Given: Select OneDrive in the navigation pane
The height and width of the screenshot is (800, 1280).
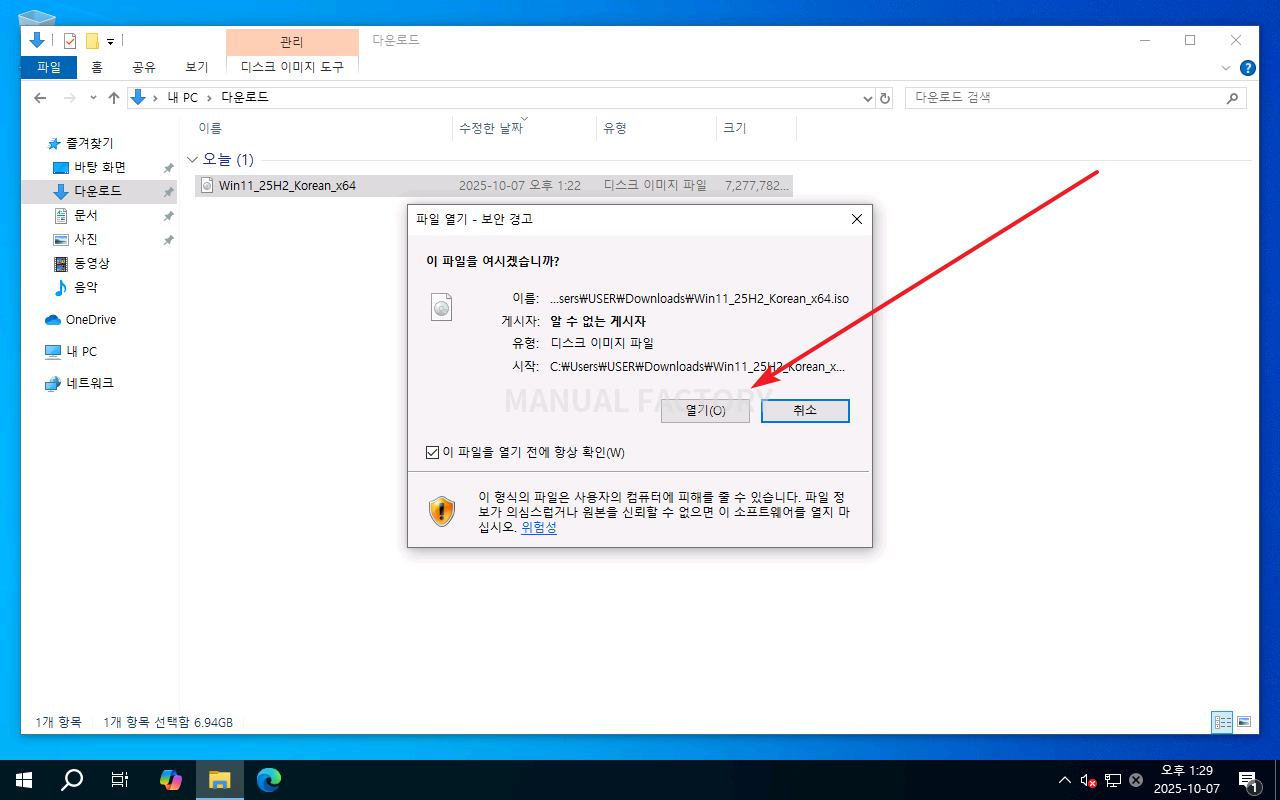Looking at the screenshot, I should click(90, 320).
